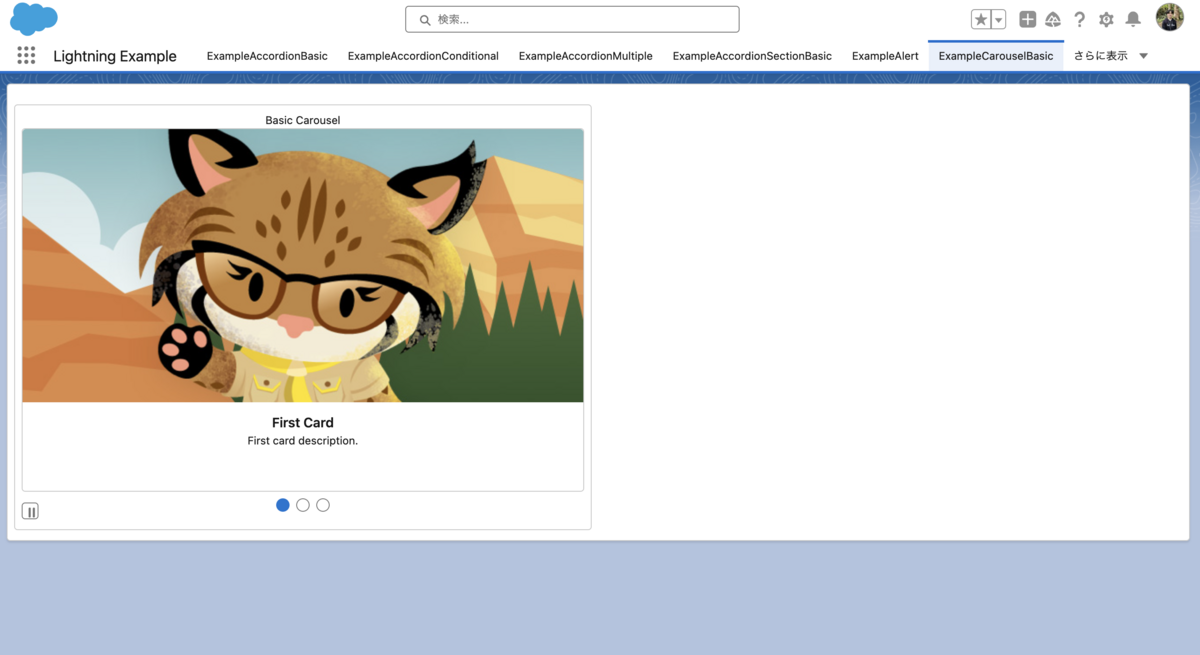The height and width of the screenshot is (655, 1200).
Task: Select the second carousel indicator dot
Action: (303, 505)
